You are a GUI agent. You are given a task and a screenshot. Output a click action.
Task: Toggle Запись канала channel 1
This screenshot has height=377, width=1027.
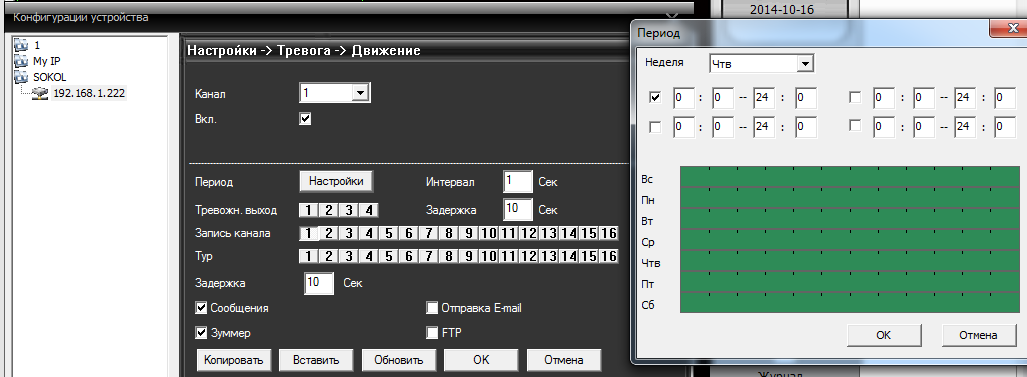[x=309, y=233]
